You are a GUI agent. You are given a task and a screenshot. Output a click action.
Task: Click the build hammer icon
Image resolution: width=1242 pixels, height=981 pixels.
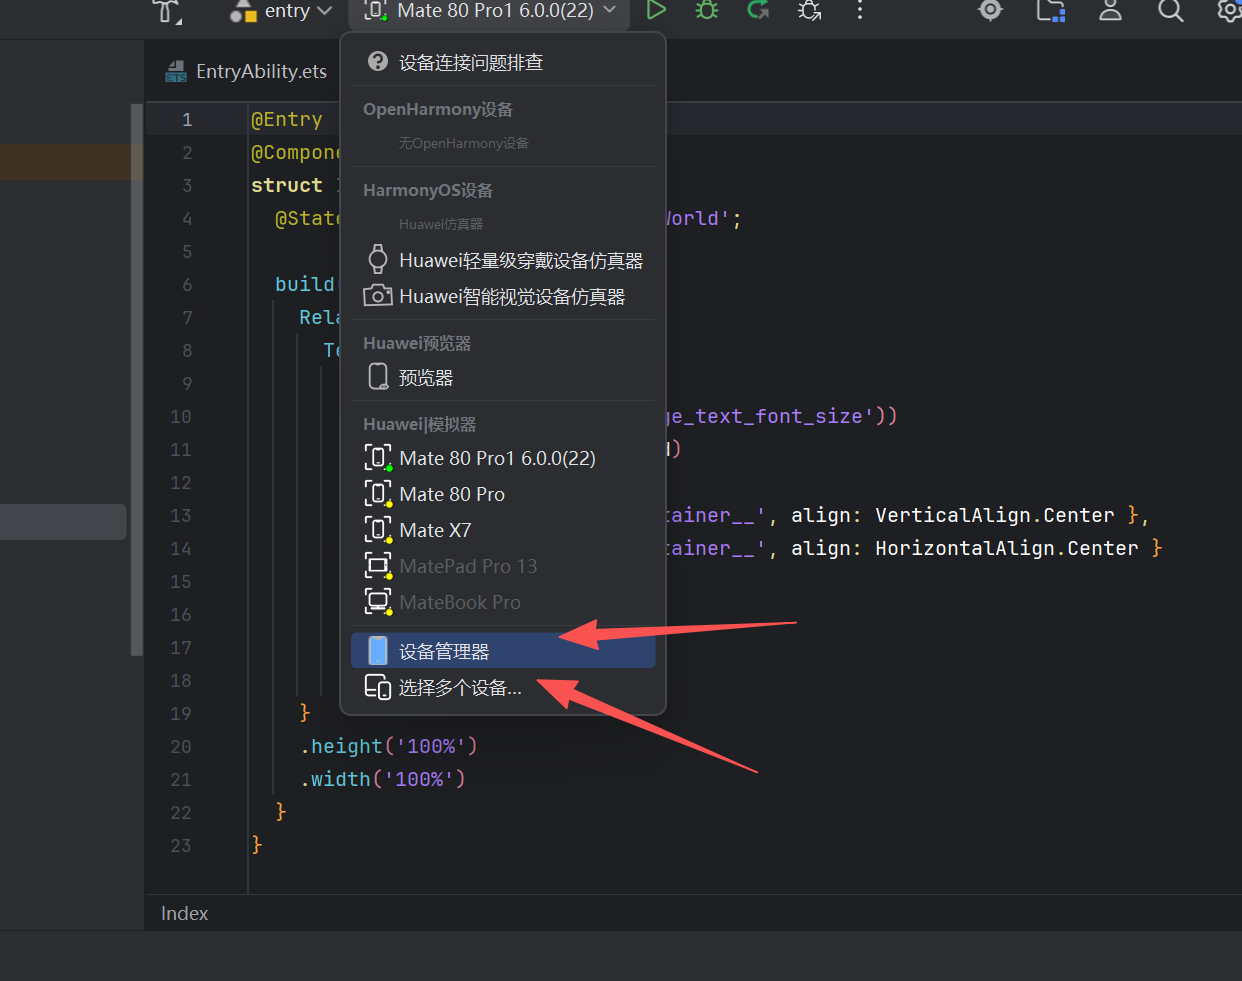click(x=167, y=11)
